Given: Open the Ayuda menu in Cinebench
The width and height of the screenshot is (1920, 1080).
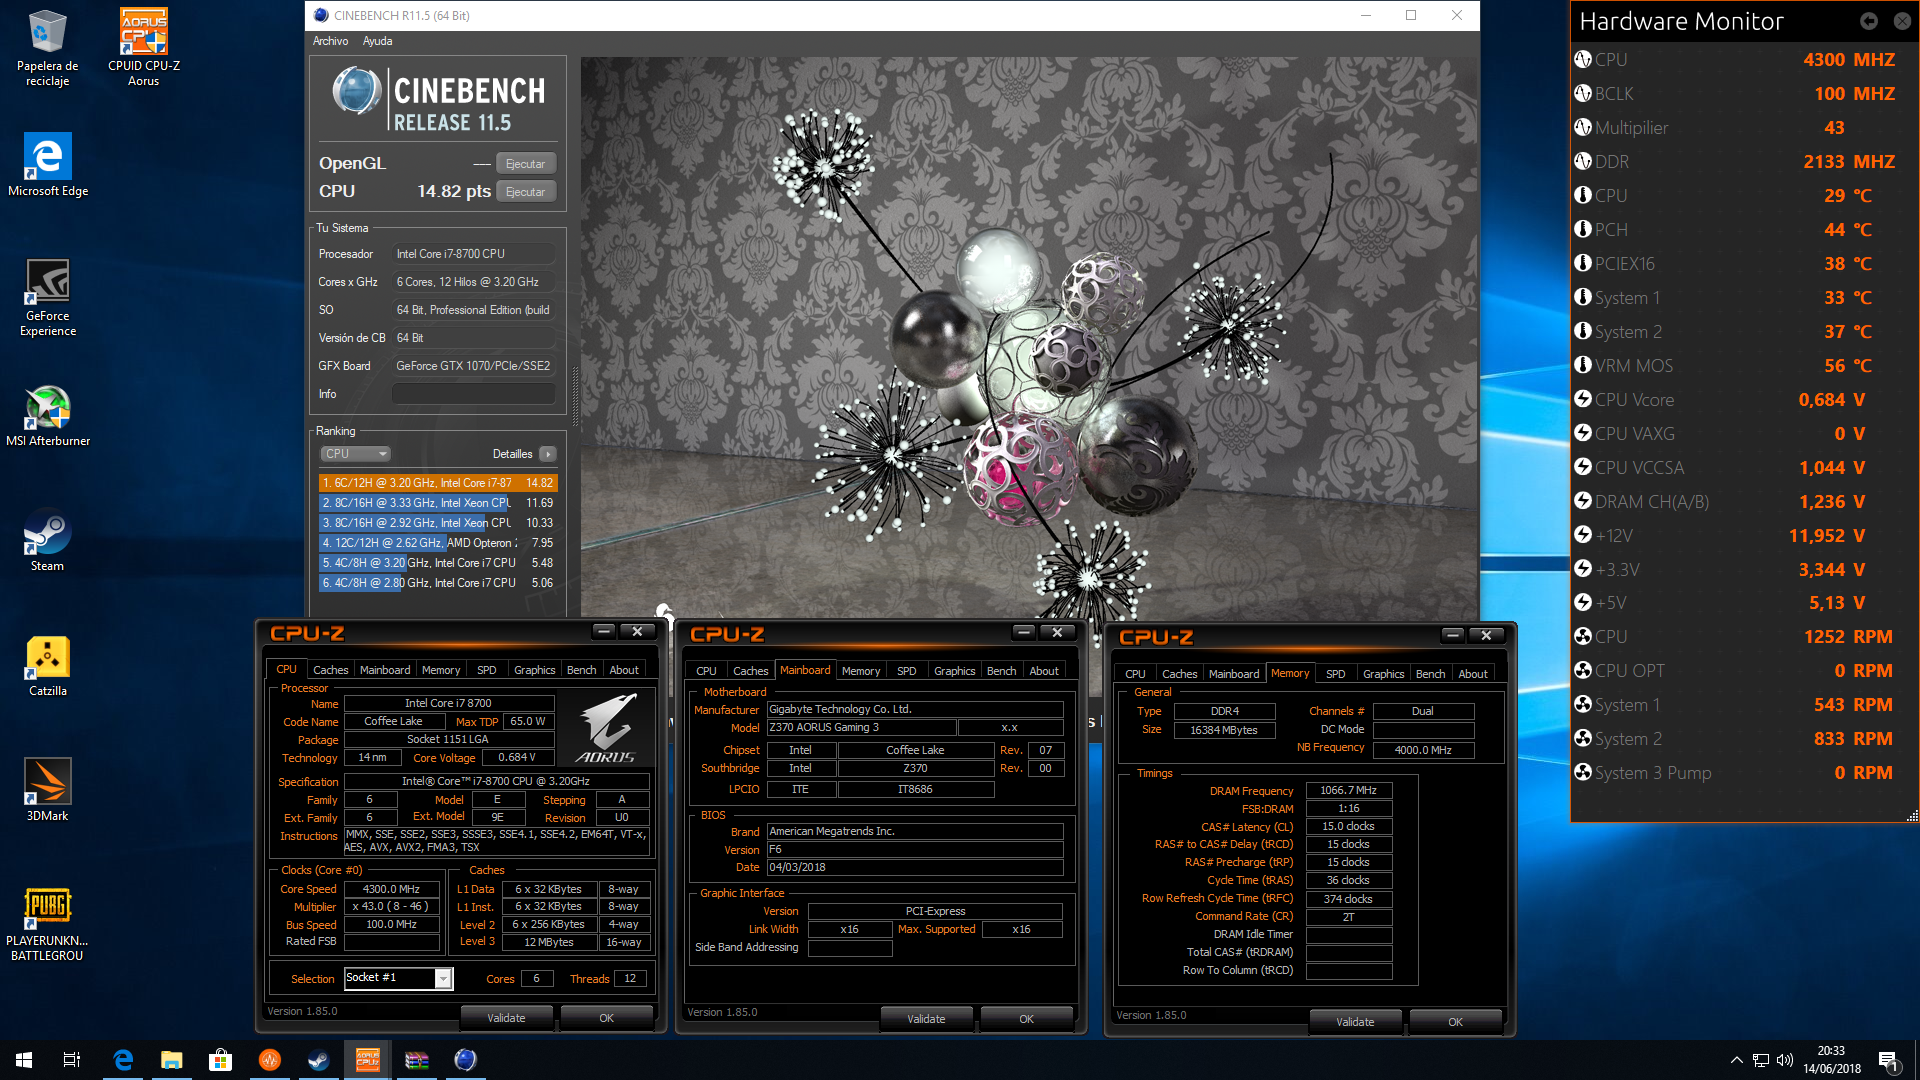Looking at the screenshot, I should [x=377, y=41].
